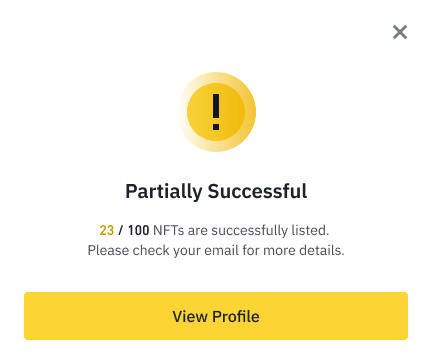Close the Partially Successful dialog

click(x=400, y=32)
